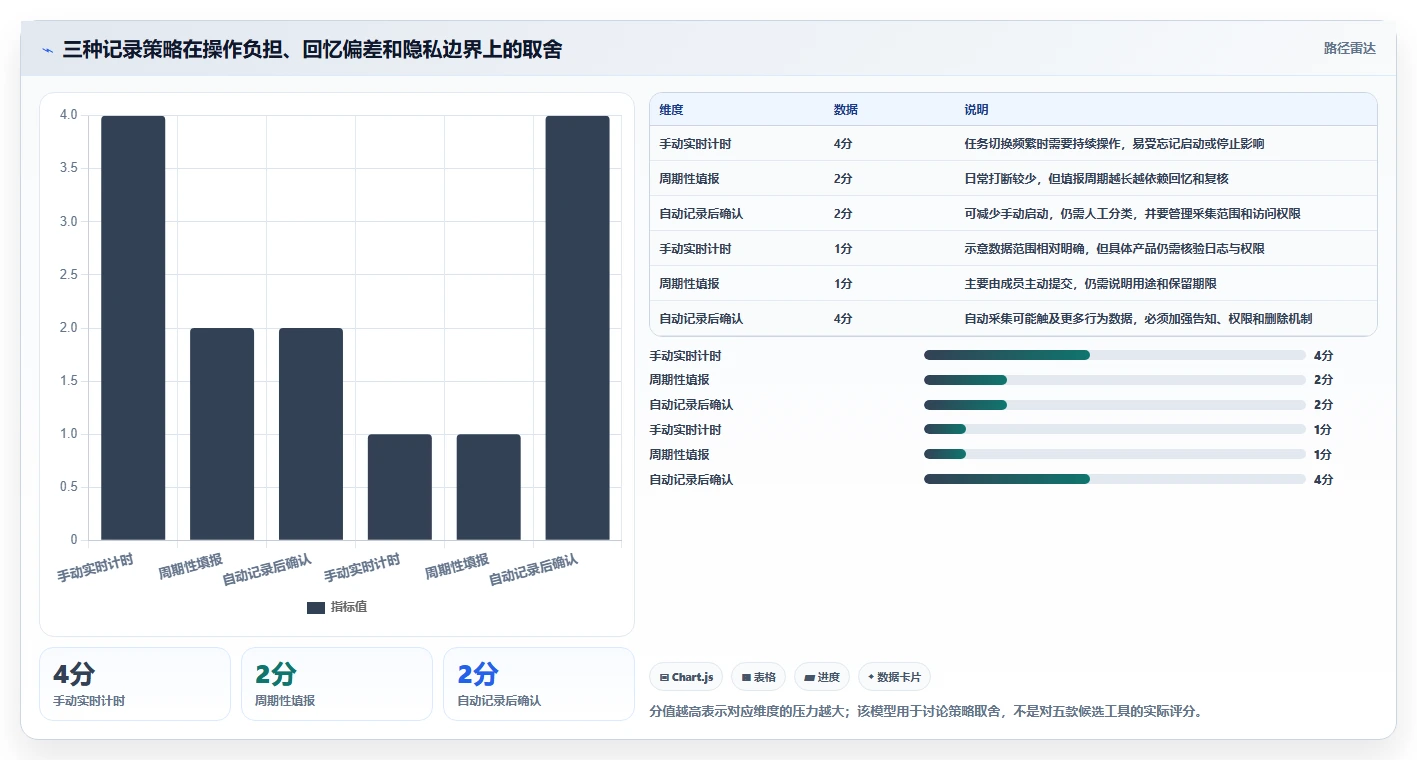Select the cell 示意数据范围相对明确
The image size is (1417, 760).
click(1114, 249)
